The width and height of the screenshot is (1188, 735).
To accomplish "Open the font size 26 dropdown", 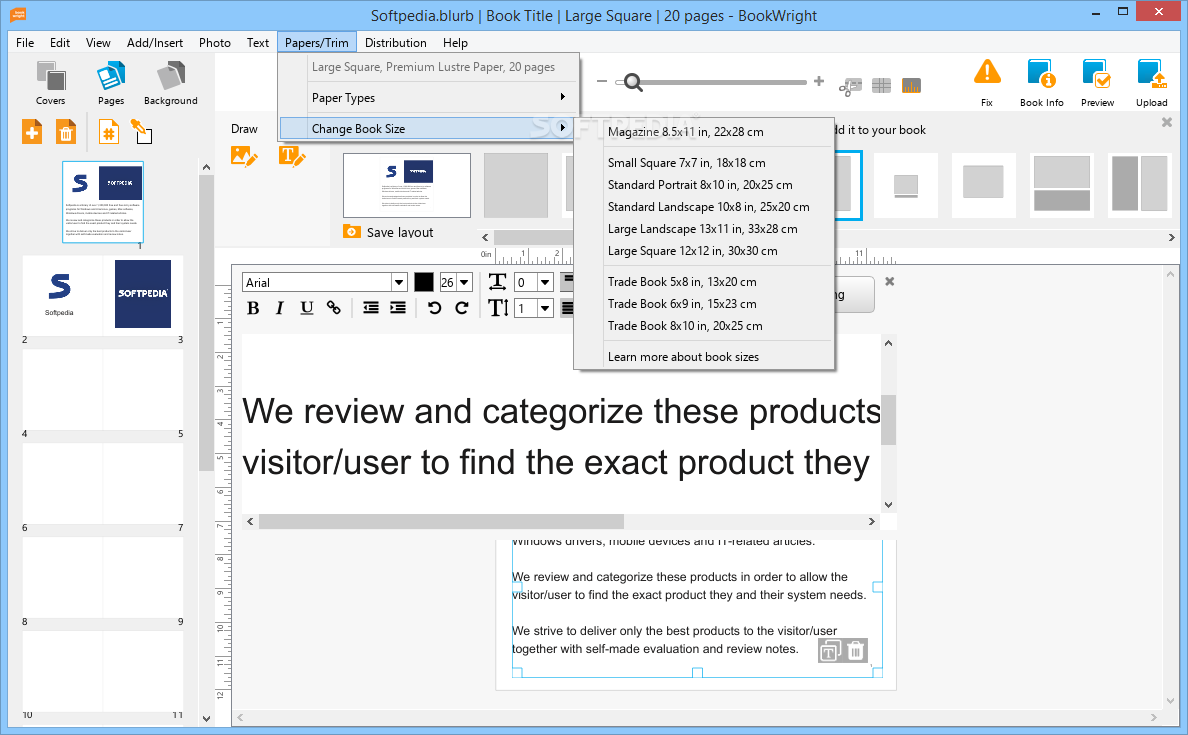I will [x=464, y=283].
